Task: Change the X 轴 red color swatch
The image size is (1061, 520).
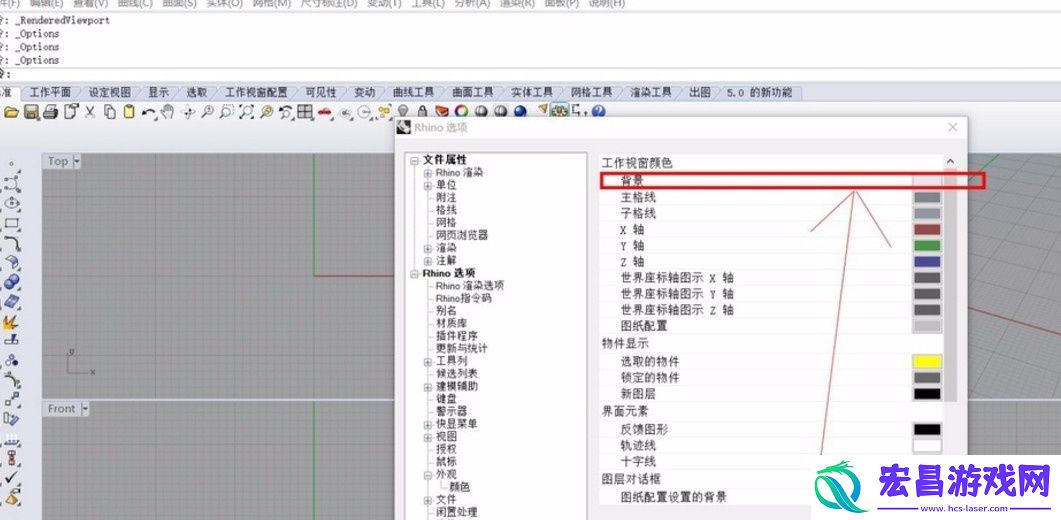Action: click(x=927, y=230)
